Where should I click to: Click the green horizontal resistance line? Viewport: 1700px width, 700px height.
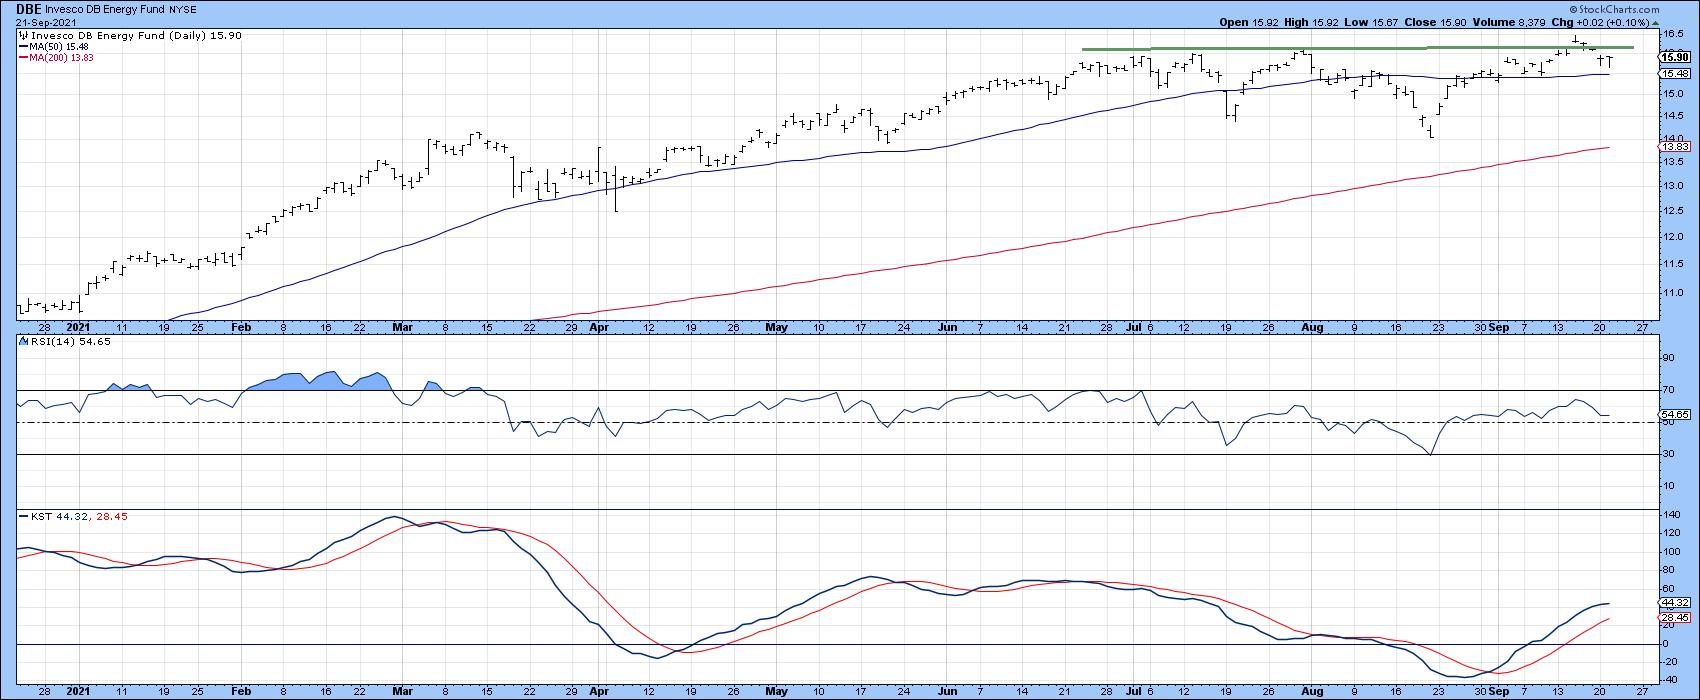click(1357, 48)
